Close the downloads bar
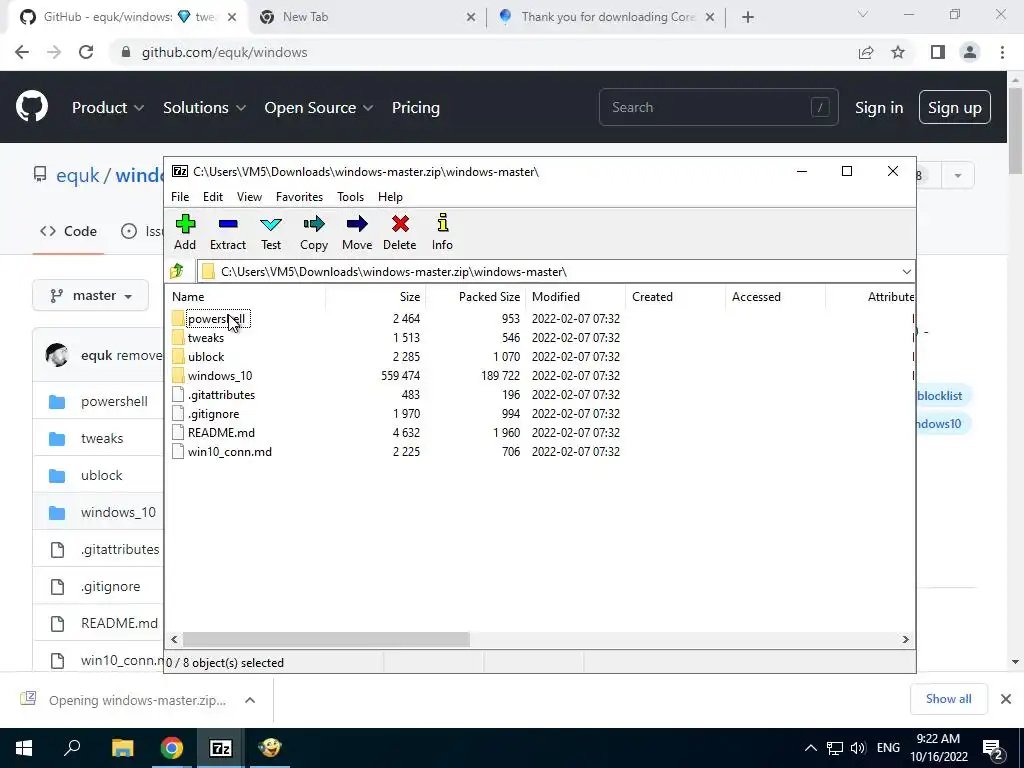 [x=1006, y=699]
